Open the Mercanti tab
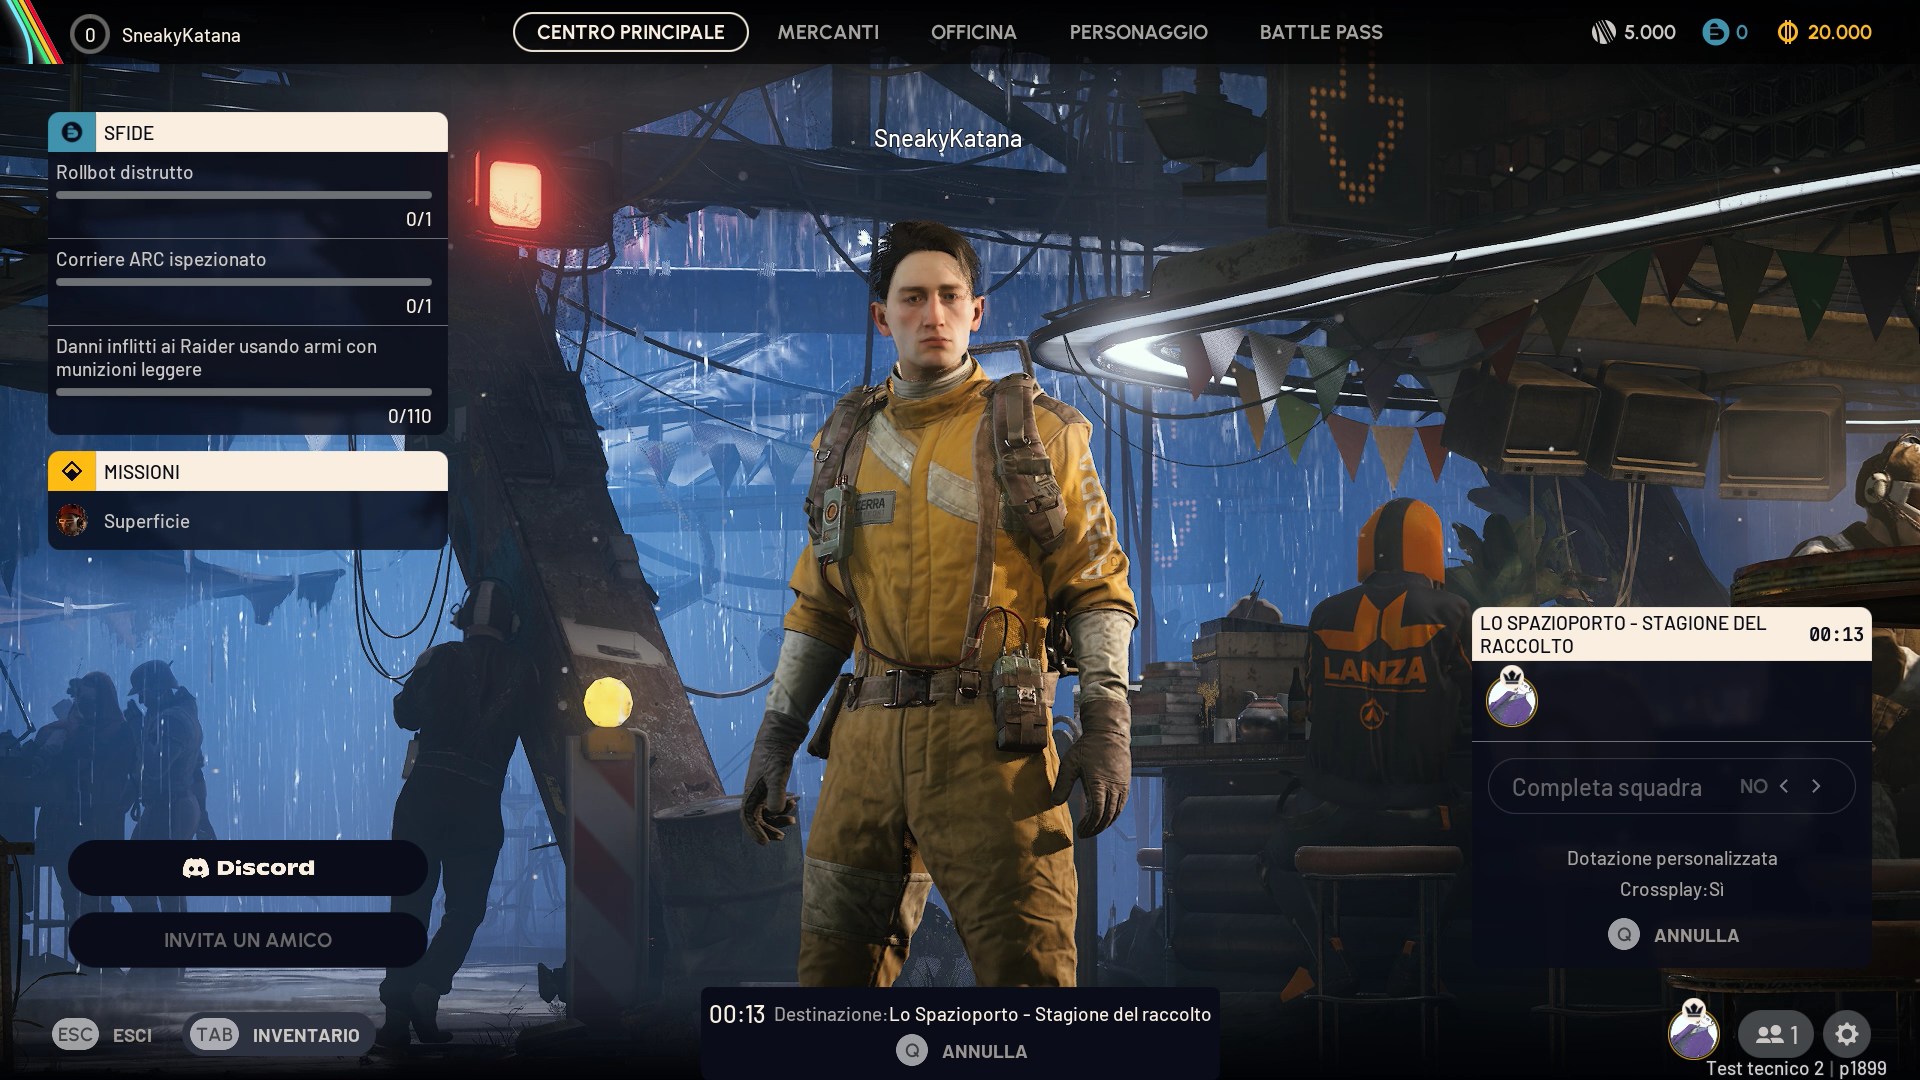The image size is (1920, 1080). [x=828, y=32]
